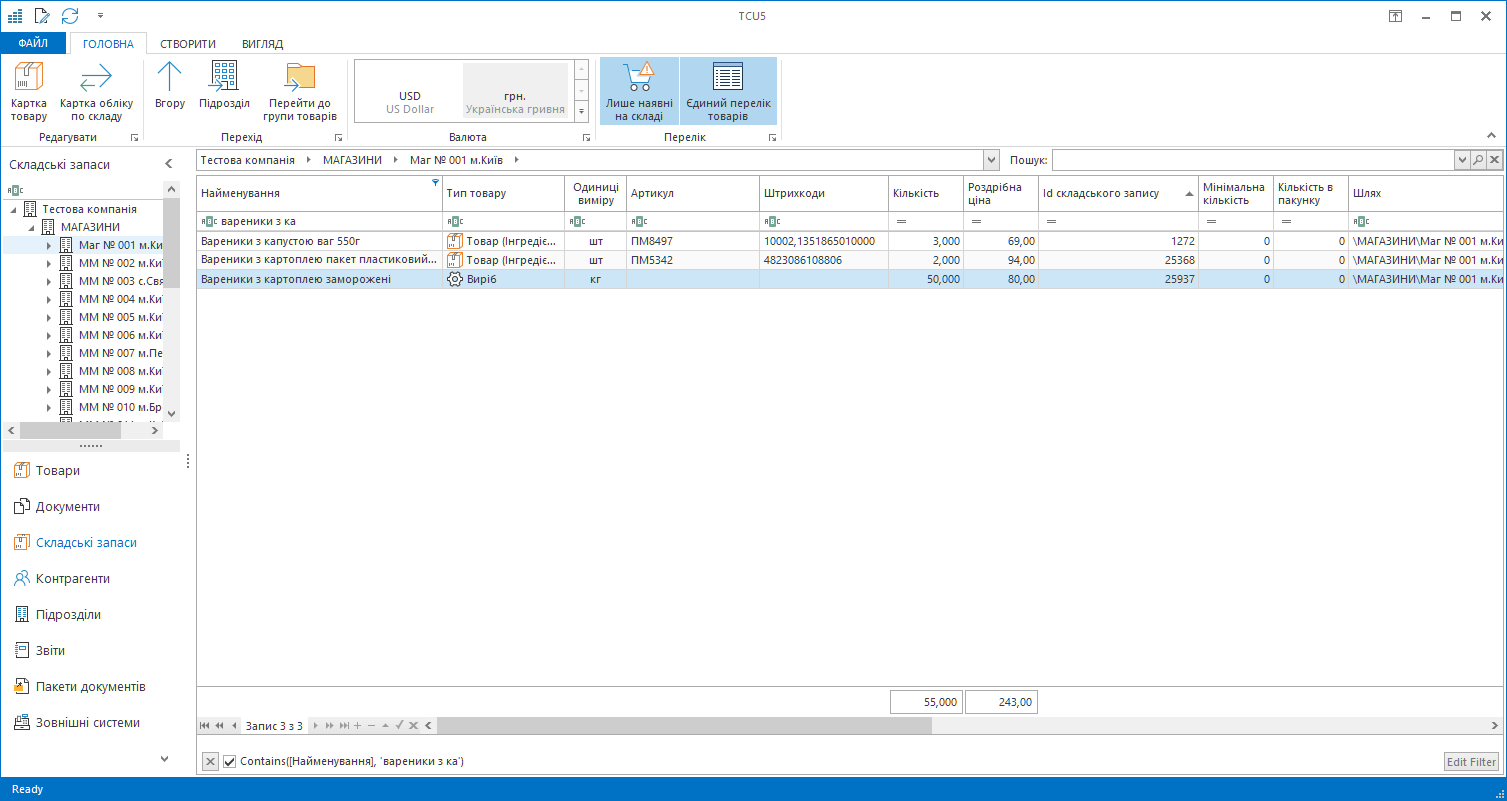Select грн. Українська гривня currency
1507x801 pixels.
click(x=515, y=91)
